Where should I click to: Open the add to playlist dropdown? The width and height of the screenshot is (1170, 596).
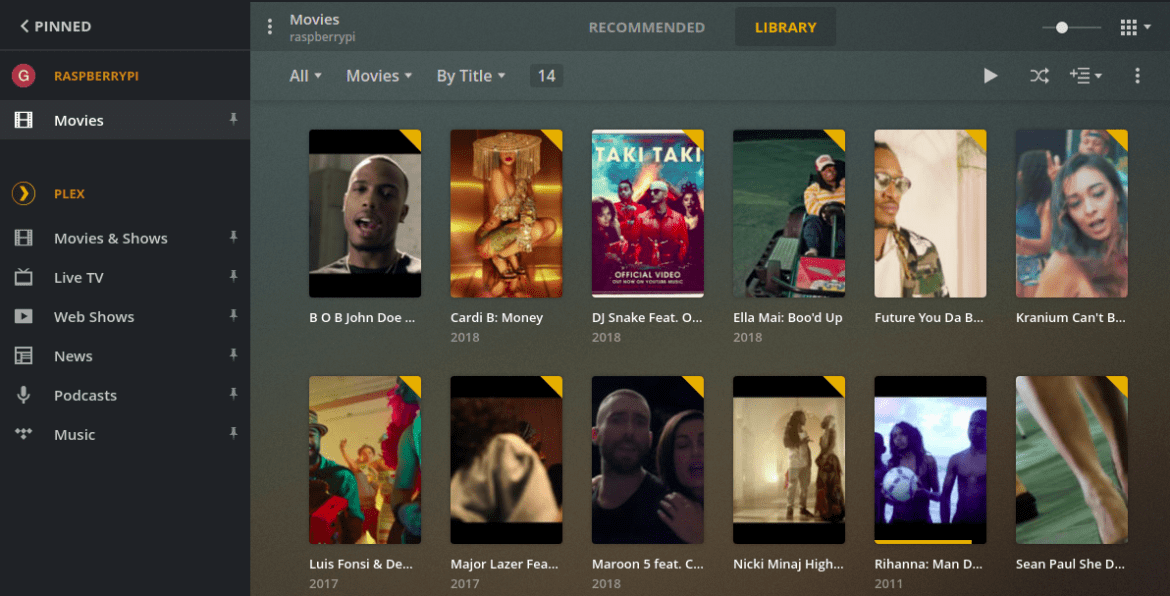[1086, 75]
